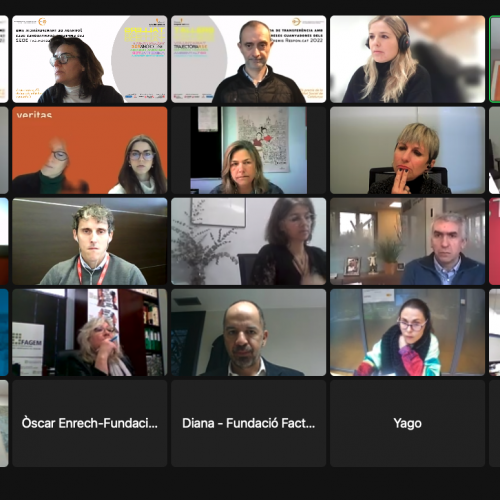Click the man in black jacket tile

tap(249, 59)
